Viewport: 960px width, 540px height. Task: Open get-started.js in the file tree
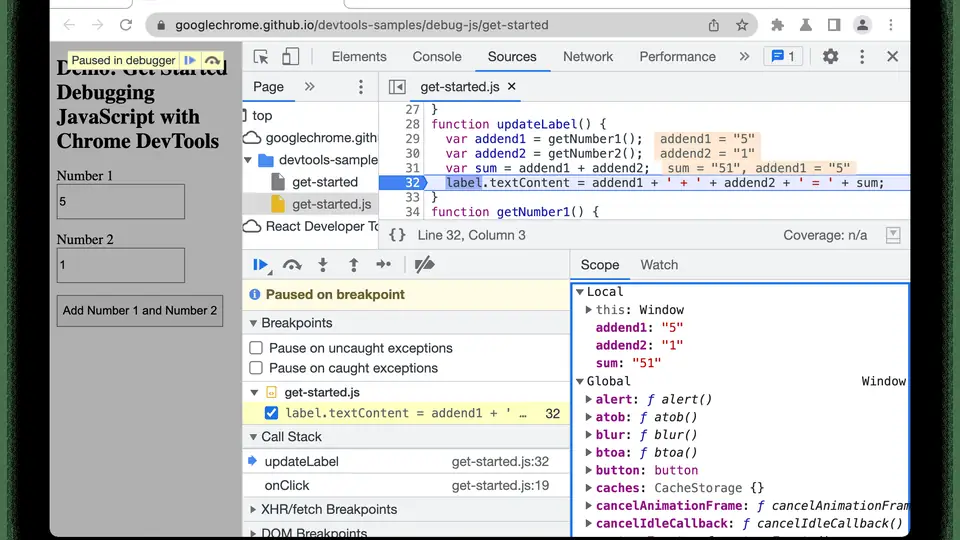(x=331, y=204)
